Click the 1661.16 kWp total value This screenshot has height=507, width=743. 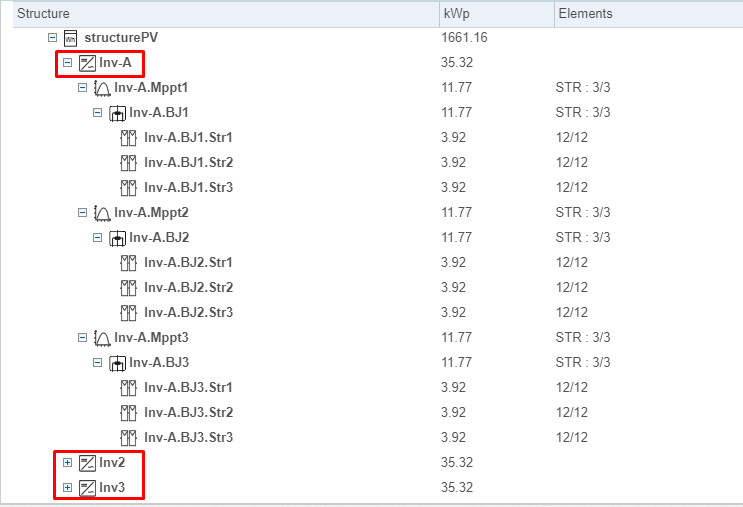pyautogui.click(x=464, y=38)
